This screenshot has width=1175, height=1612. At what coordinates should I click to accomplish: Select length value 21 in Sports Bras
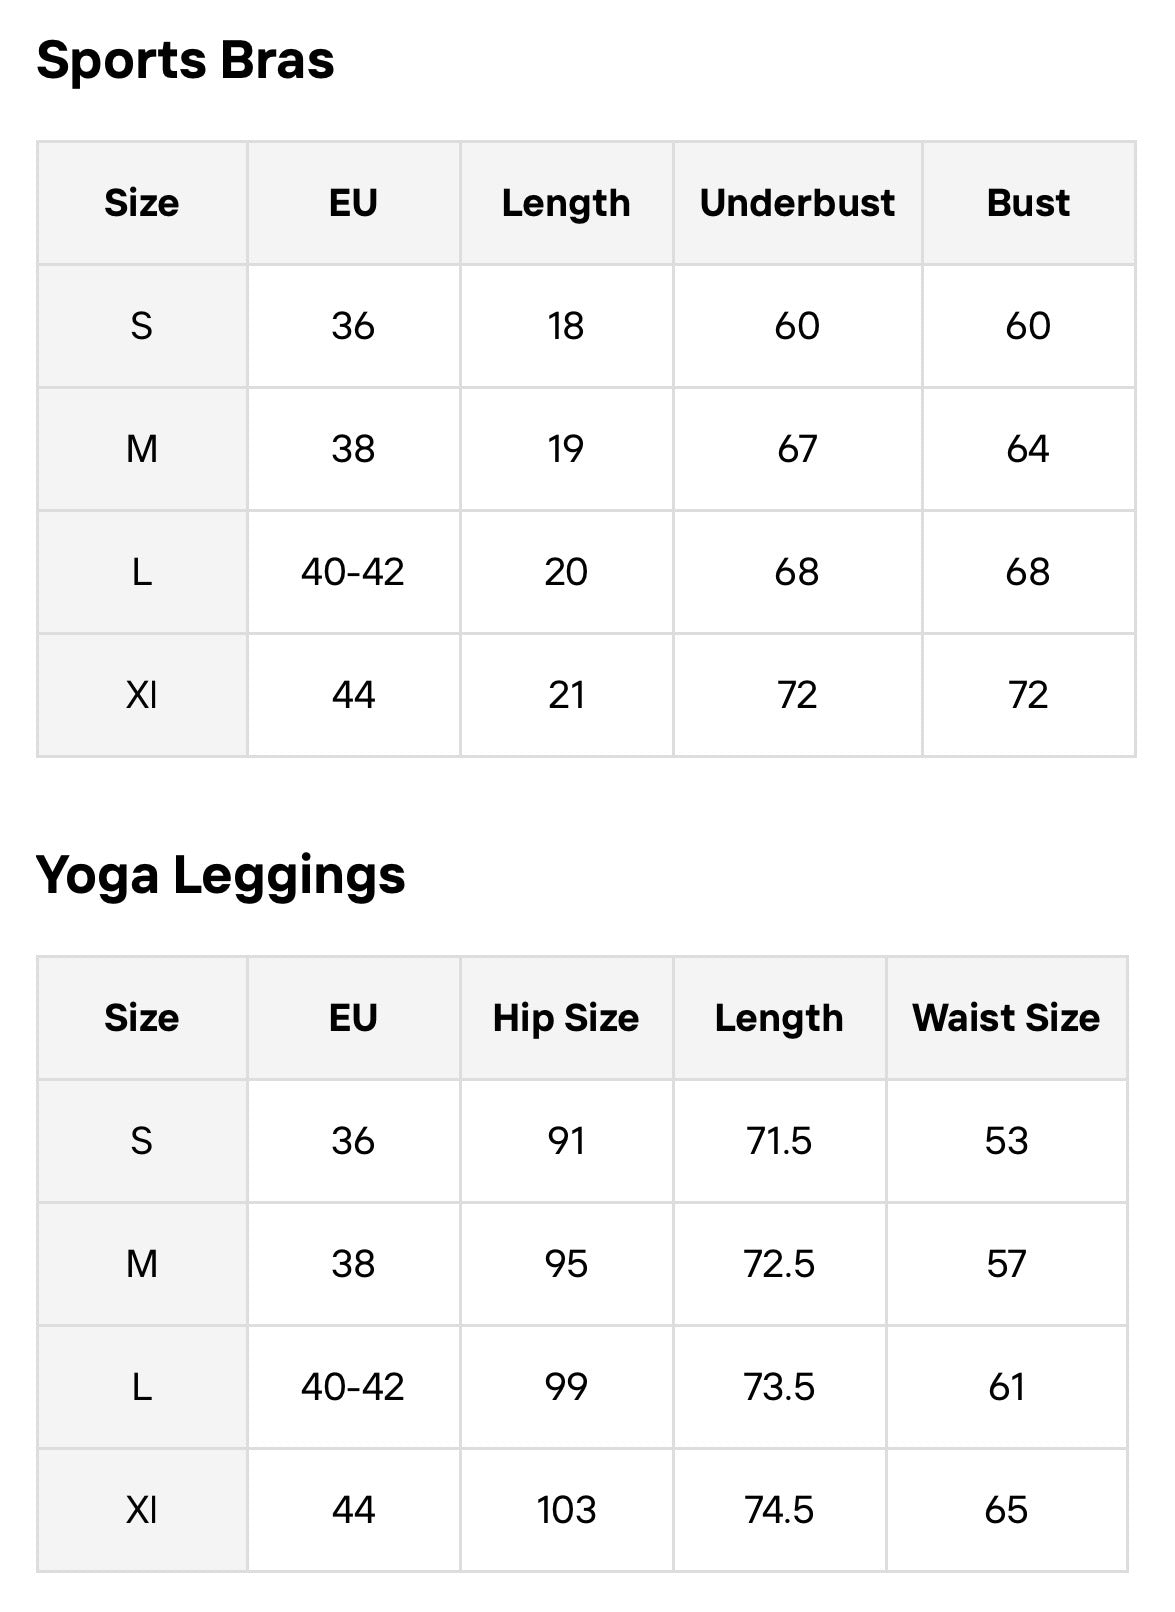(x=566, y=695)
